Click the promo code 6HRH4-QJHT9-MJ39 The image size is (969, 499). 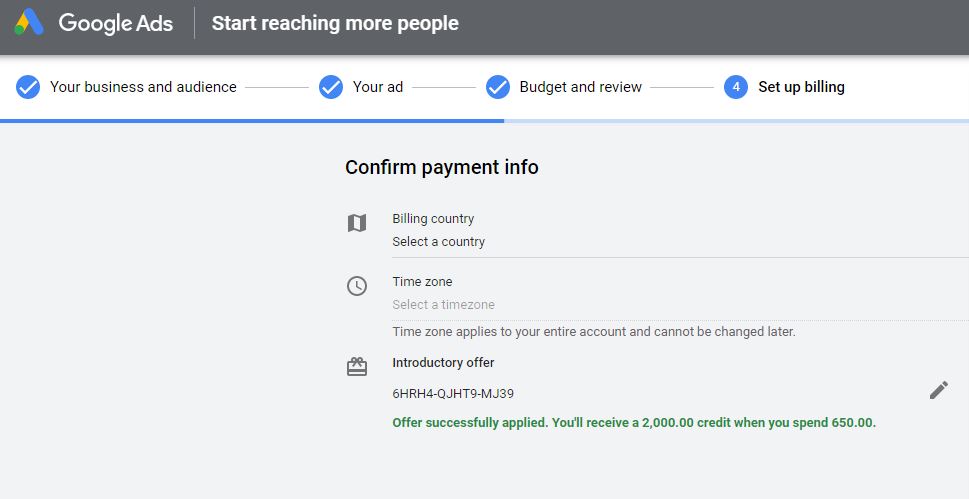coord(453,394)
